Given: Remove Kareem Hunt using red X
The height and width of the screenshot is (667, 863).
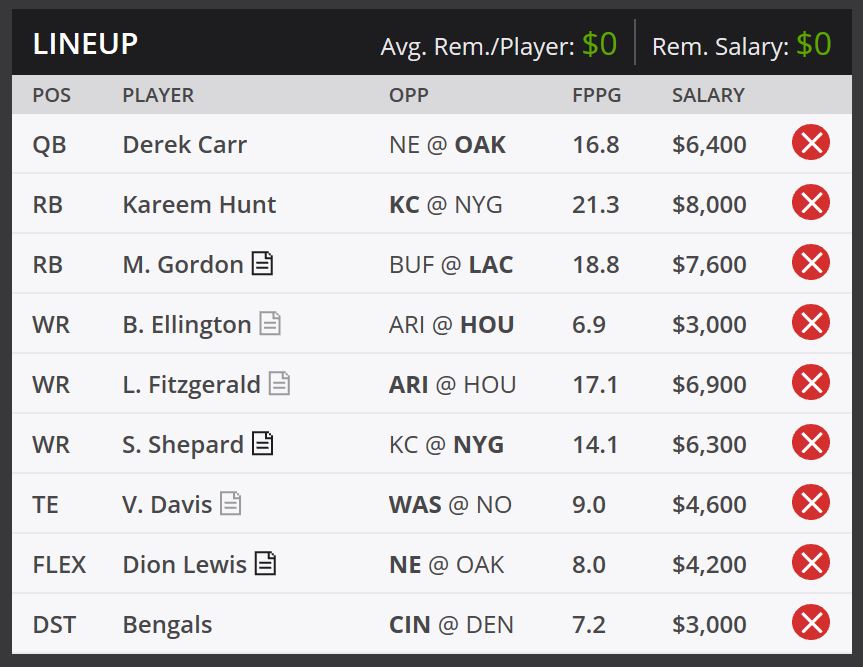Looking at the screenshot, I should (811, 203).
